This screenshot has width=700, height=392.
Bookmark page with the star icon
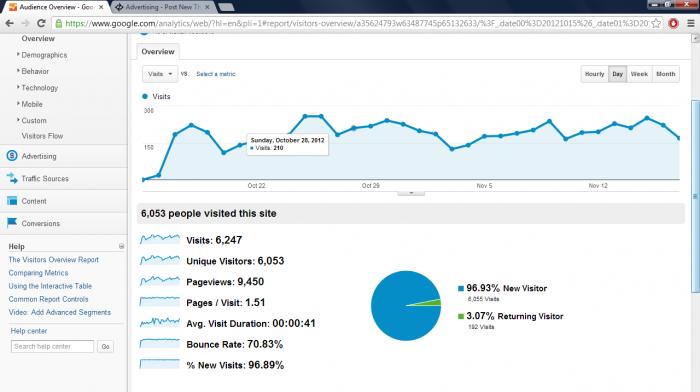656,23
